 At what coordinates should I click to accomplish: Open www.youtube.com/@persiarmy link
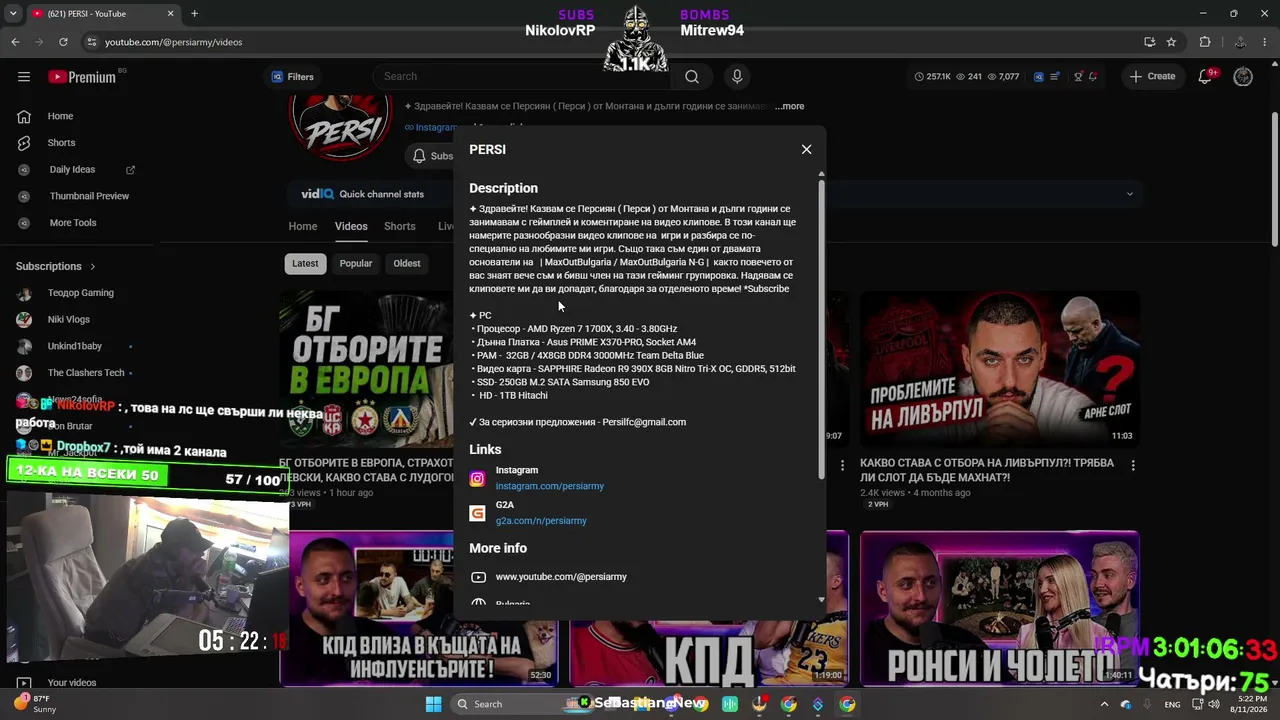point(561,577)
